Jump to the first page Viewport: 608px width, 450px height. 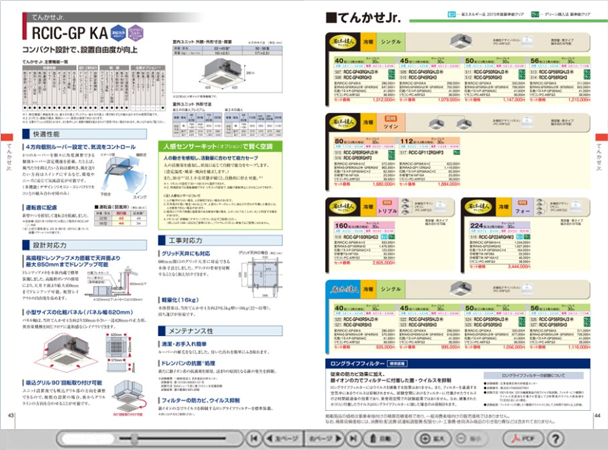point(254,438)
